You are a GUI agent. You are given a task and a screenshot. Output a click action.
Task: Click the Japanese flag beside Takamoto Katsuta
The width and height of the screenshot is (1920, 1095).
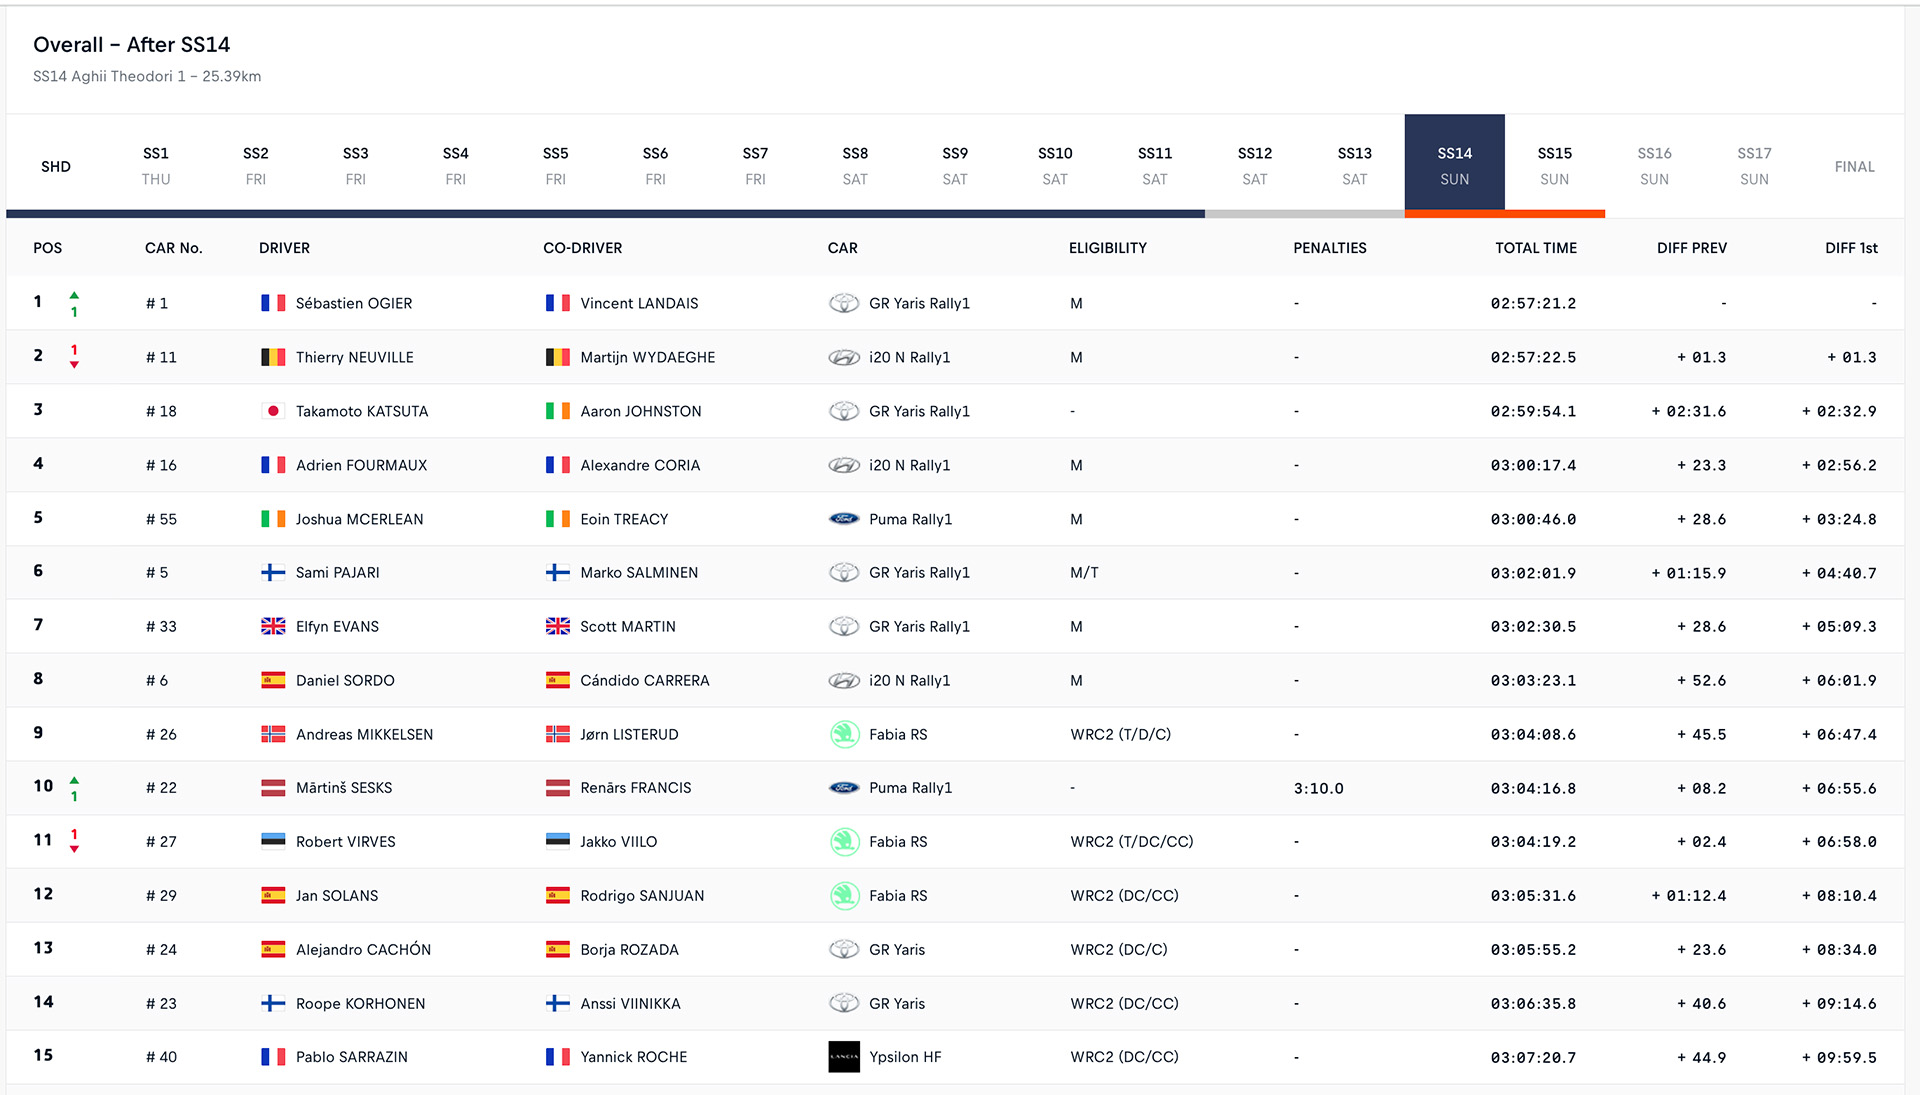273,411
